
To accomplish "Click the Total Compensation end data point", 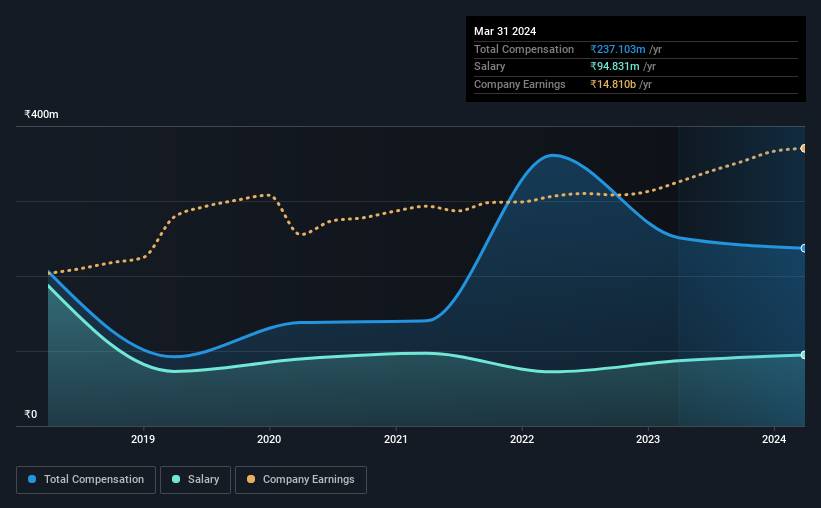I will [803, 248].
